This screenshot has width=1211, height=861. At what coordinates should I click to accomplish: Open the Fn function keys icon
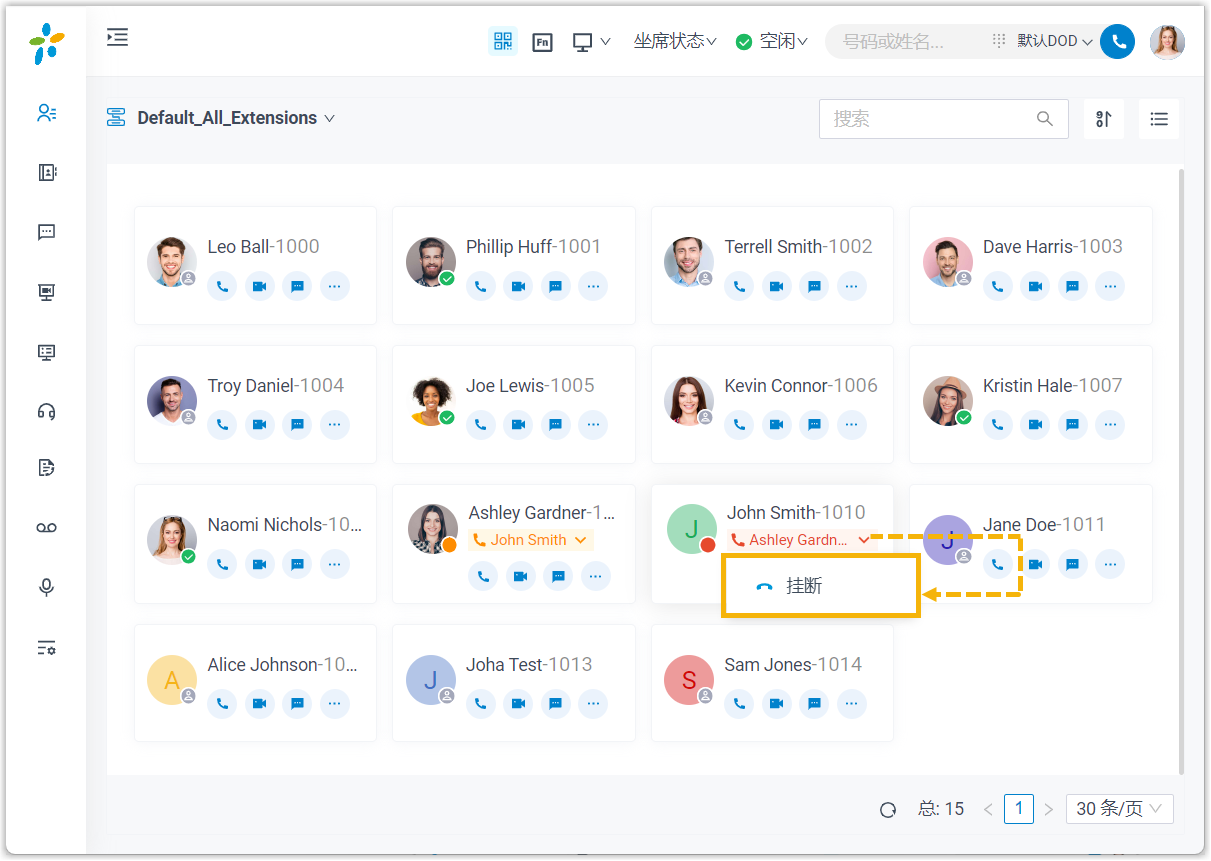(x=542, y=42)
